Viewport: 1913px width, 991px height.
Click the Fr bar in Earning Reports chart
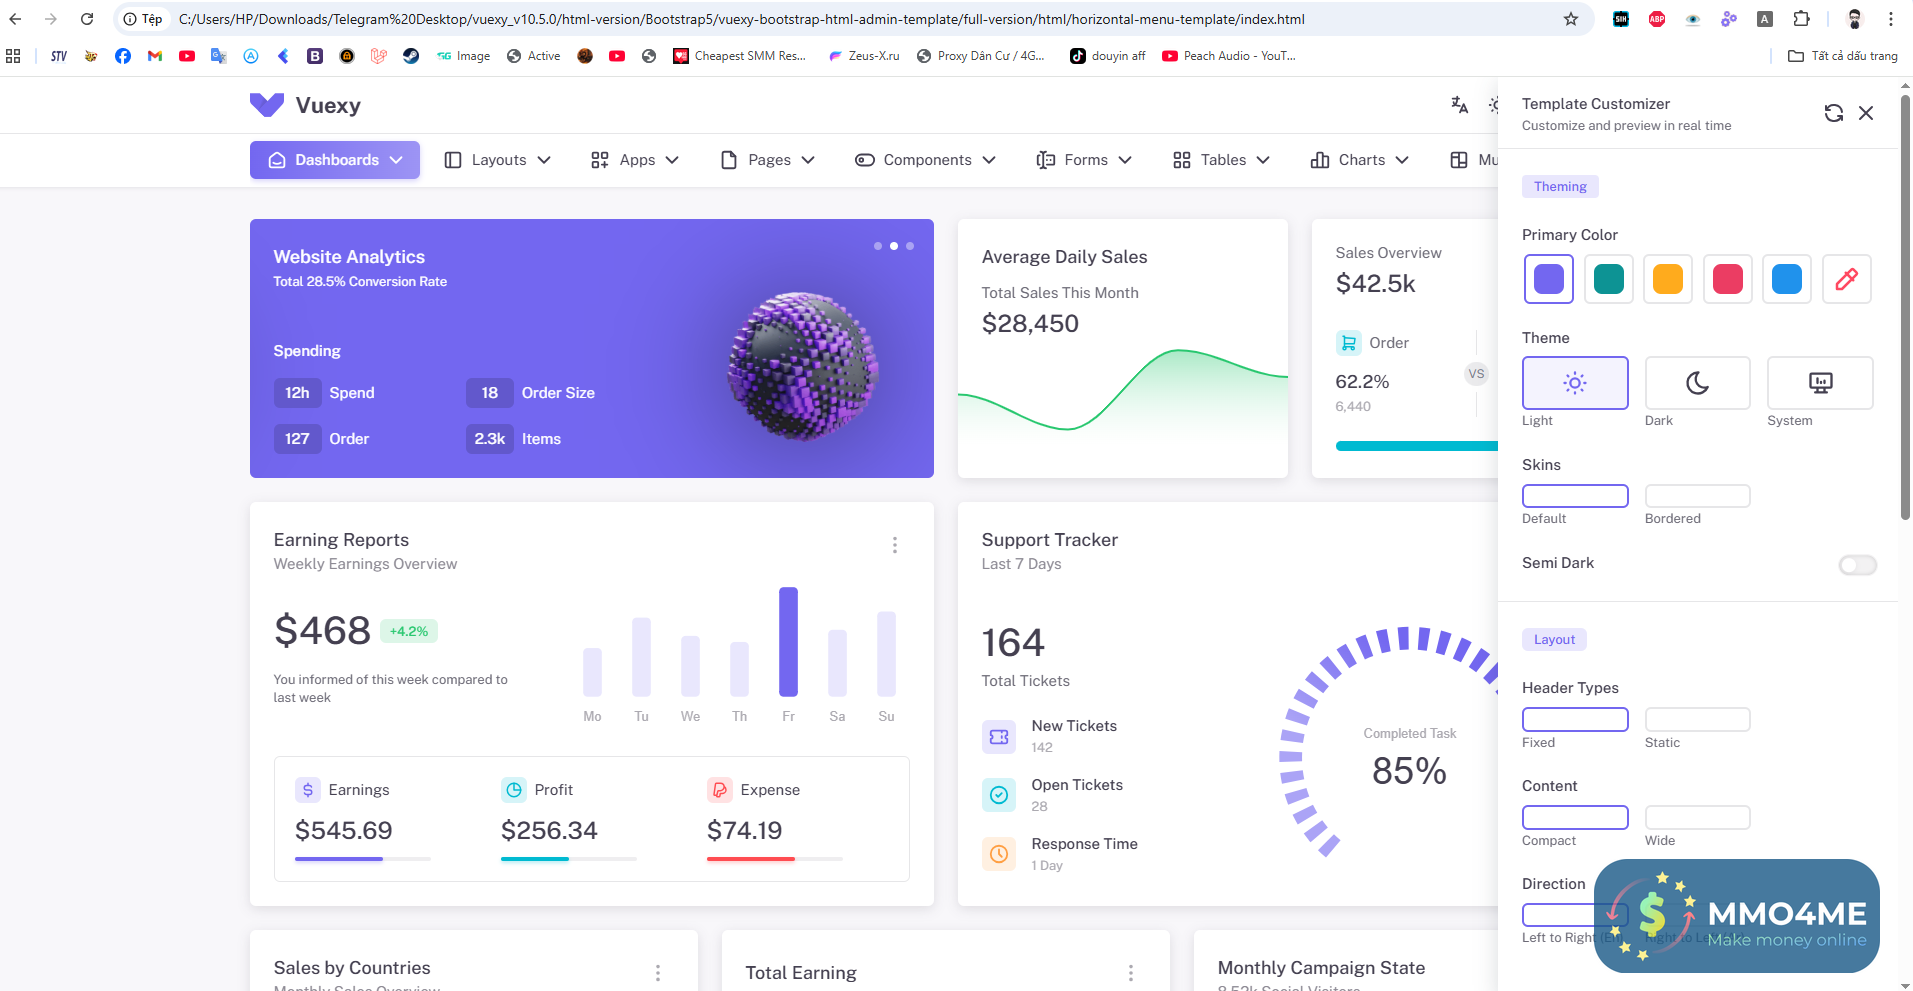(x=788, y=641)
